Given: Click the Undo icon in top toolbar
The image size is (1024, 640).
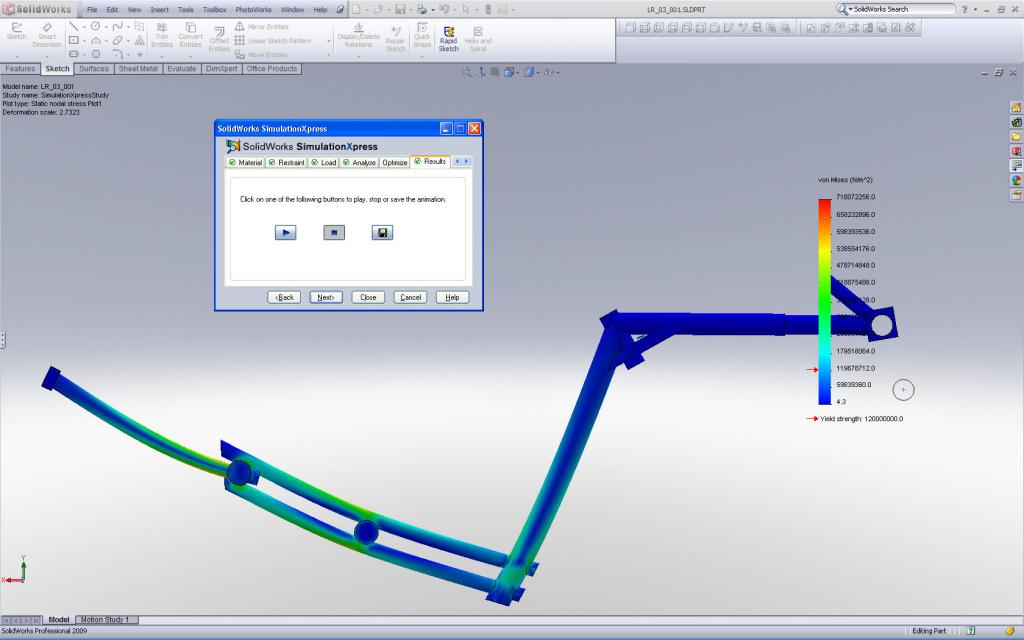Looking at the screenshot, I should point(444,9).
